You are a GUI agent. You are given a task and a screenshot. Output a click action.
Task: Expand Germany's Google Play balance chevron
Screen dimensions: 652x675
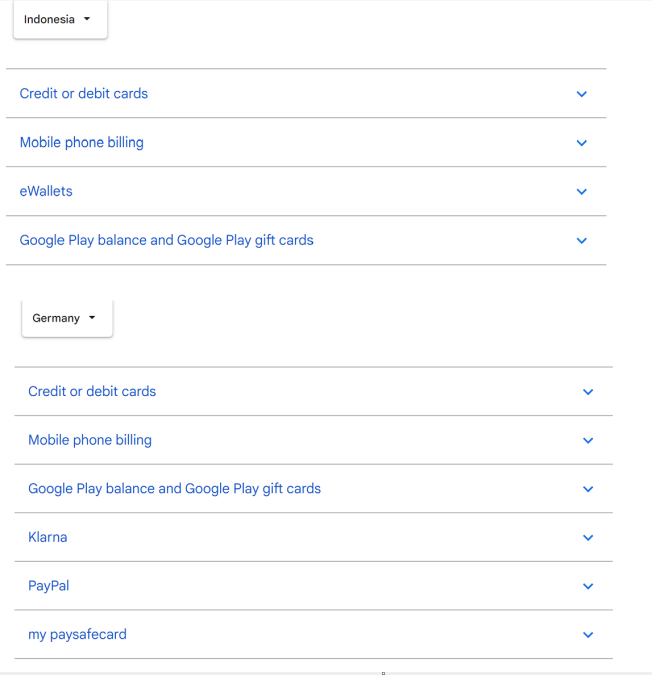tap(588, 490)
